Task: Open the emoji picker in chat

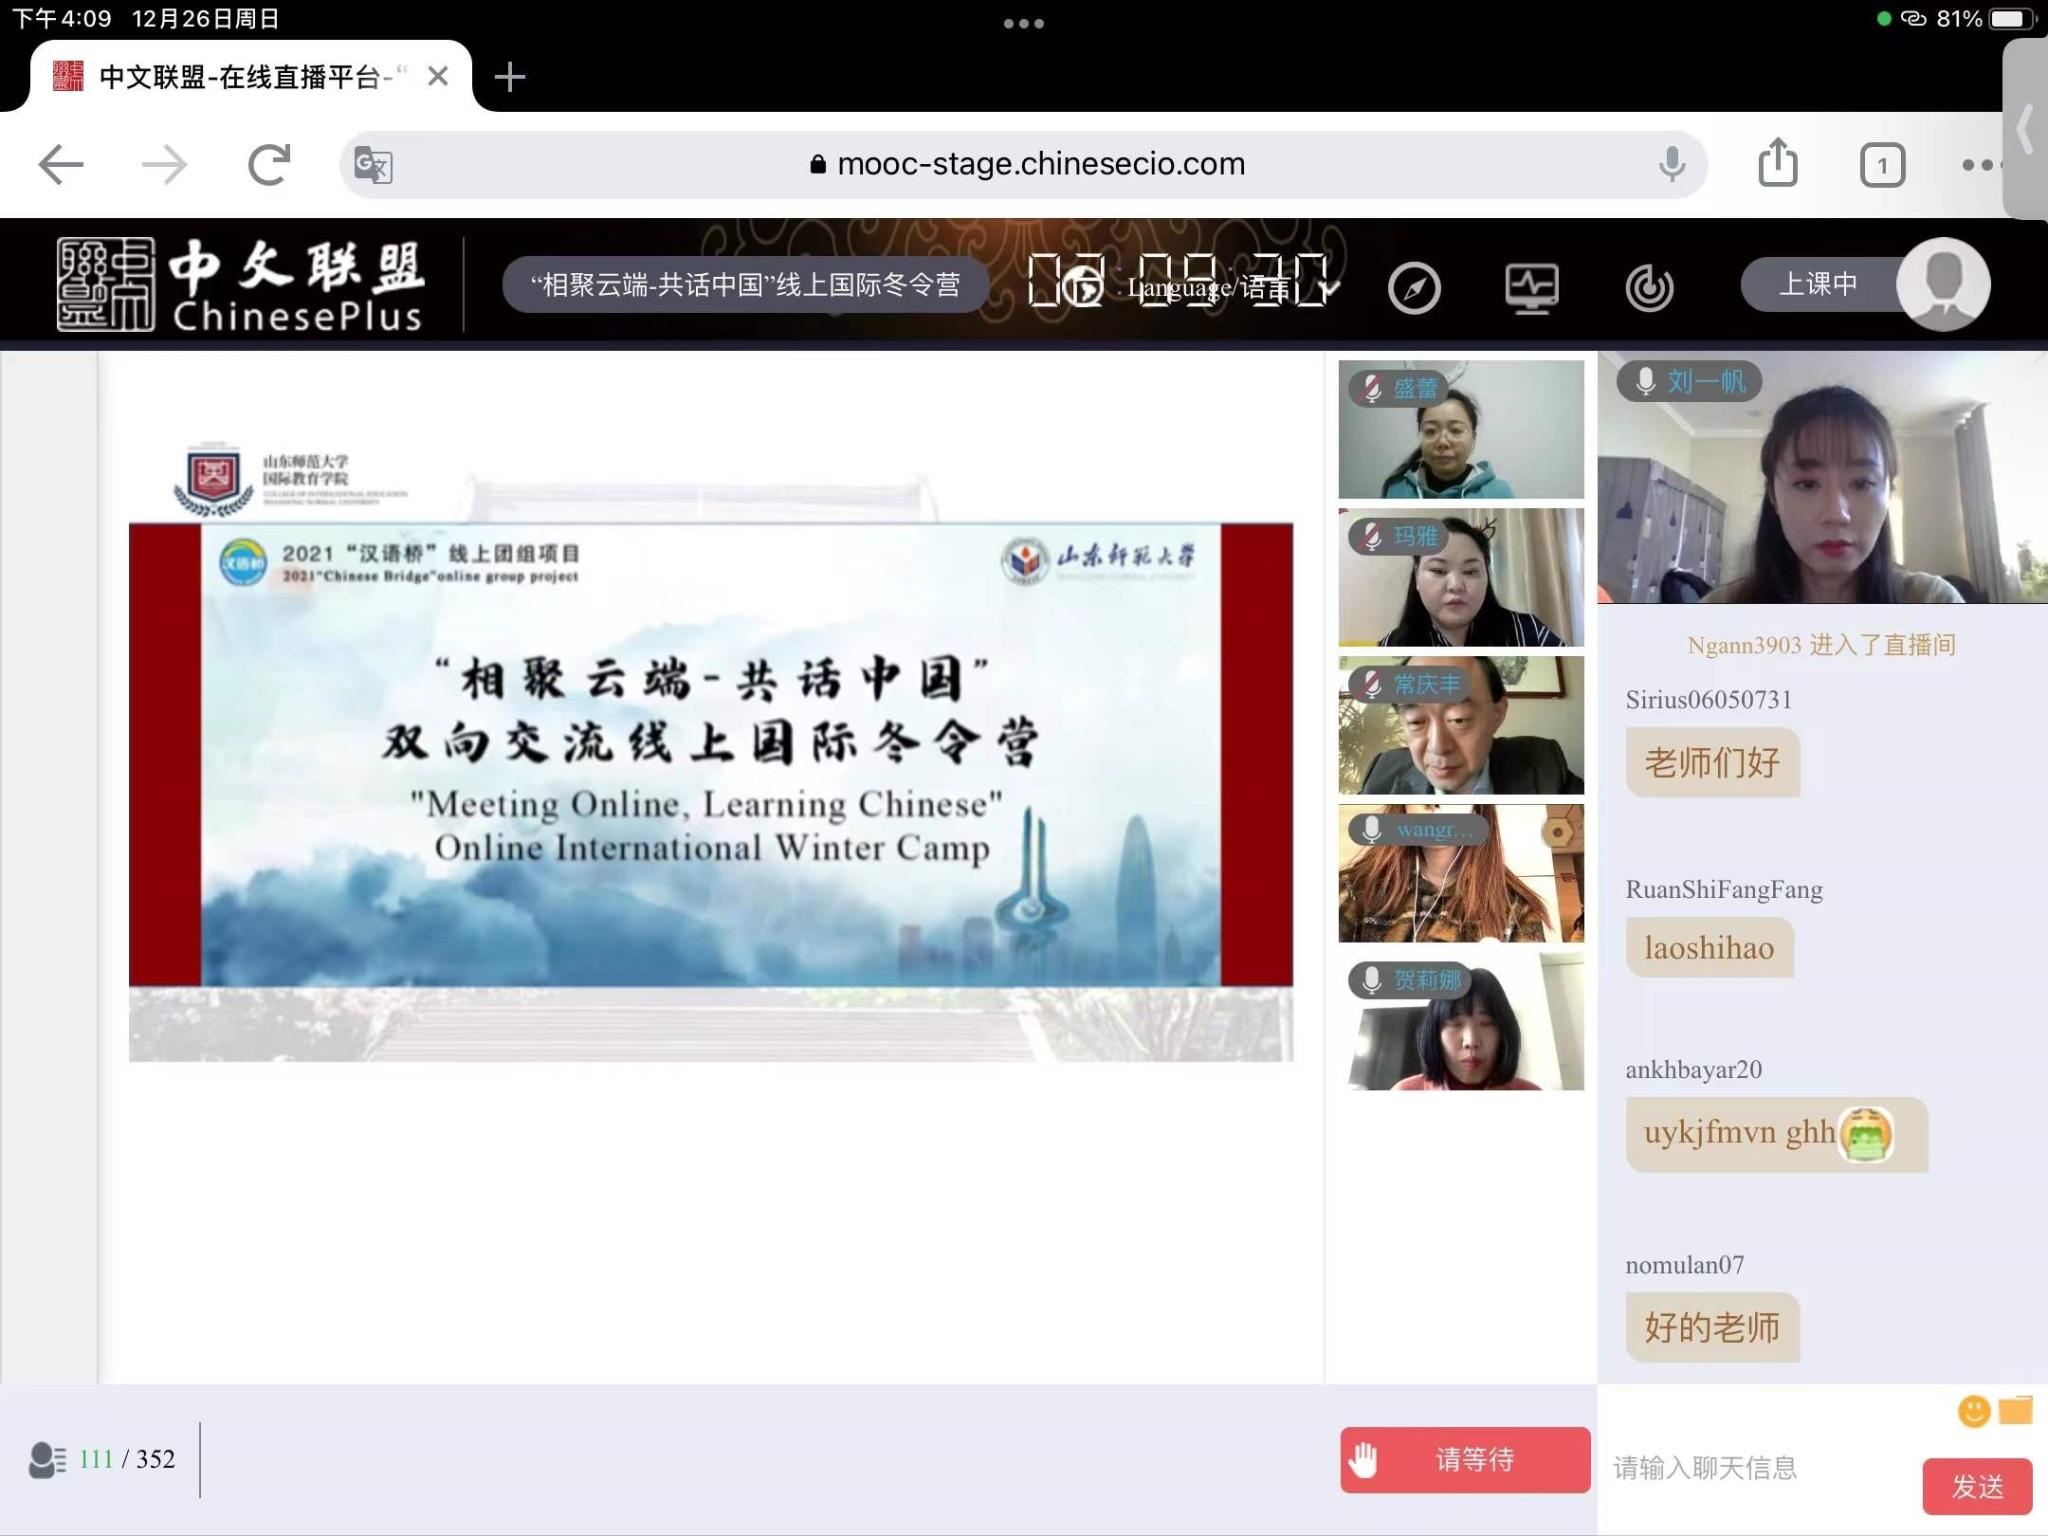Action: tap(1973, 1411)
